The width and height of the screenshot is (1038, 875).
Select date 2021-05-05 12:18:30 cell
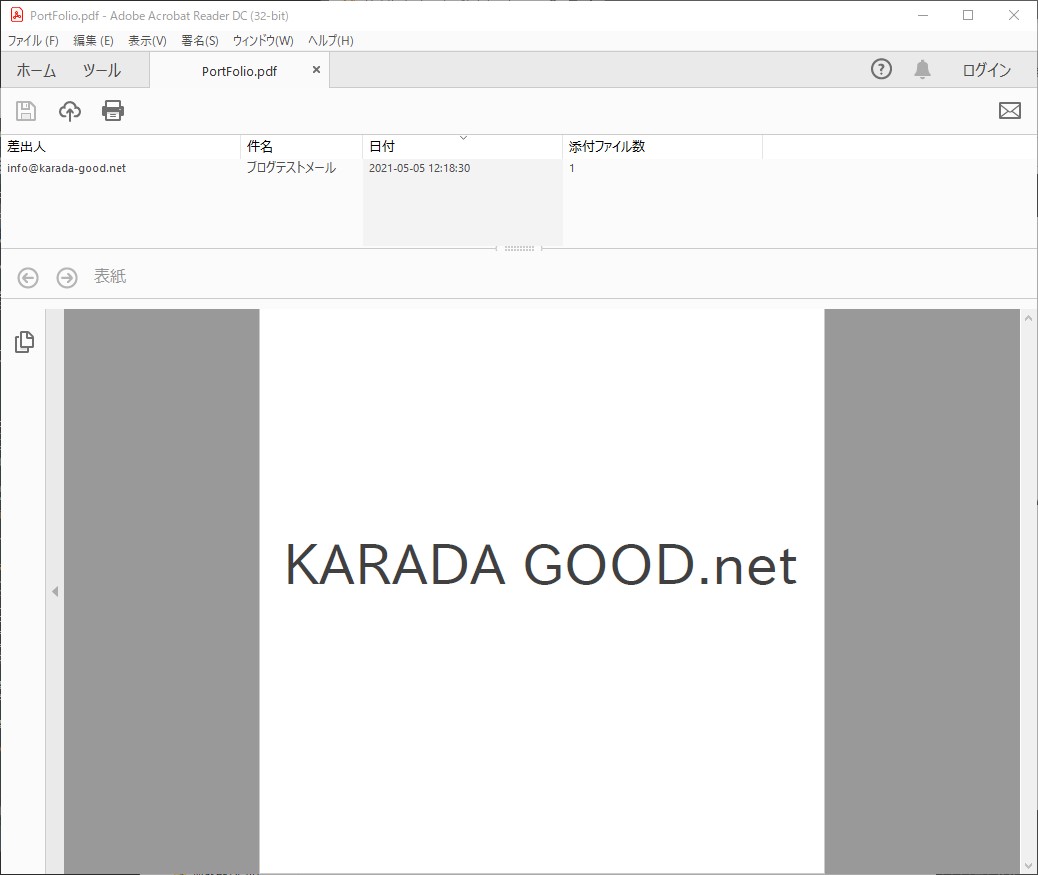pos(419,168)
